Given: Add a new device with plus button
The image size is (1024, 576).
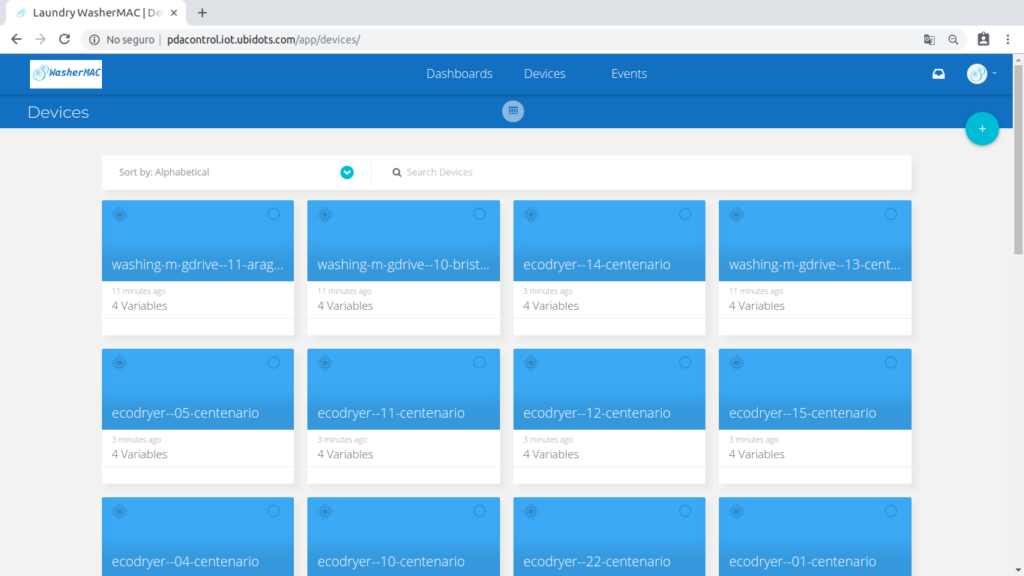Looking at the screenshot, I should [x=982, y=129].
